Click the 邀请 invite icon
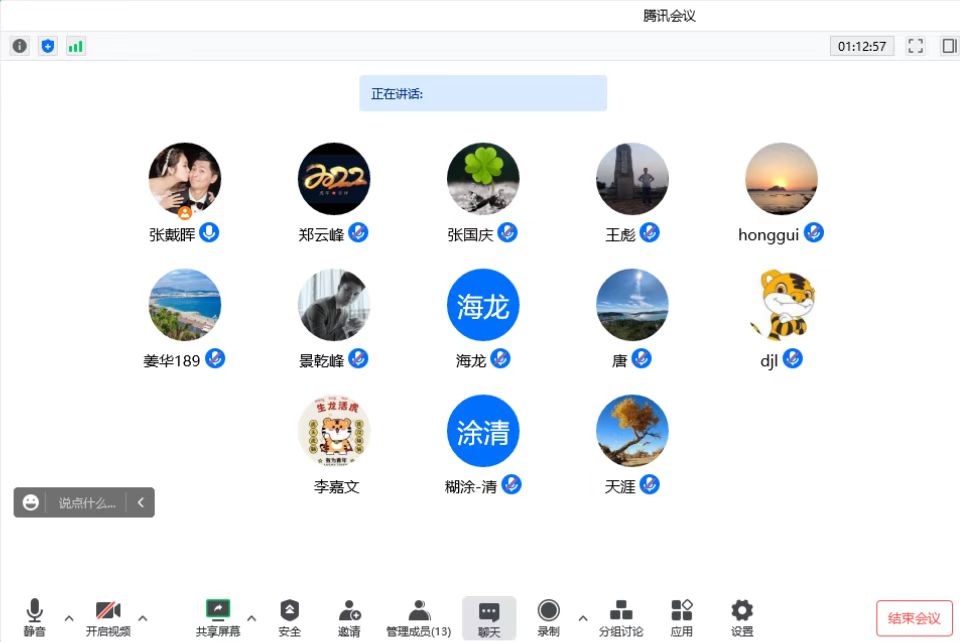 click(349, 617)
